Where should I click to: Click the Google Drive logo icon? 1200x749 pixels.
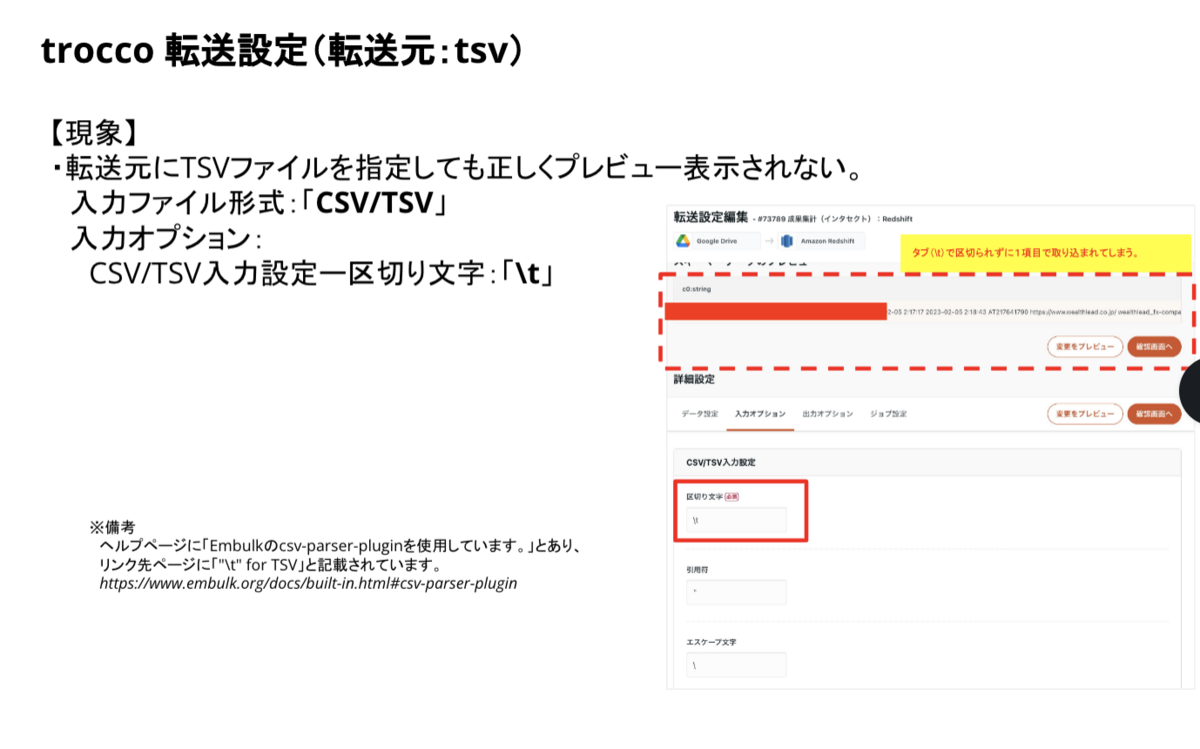(x=682, y=241)
